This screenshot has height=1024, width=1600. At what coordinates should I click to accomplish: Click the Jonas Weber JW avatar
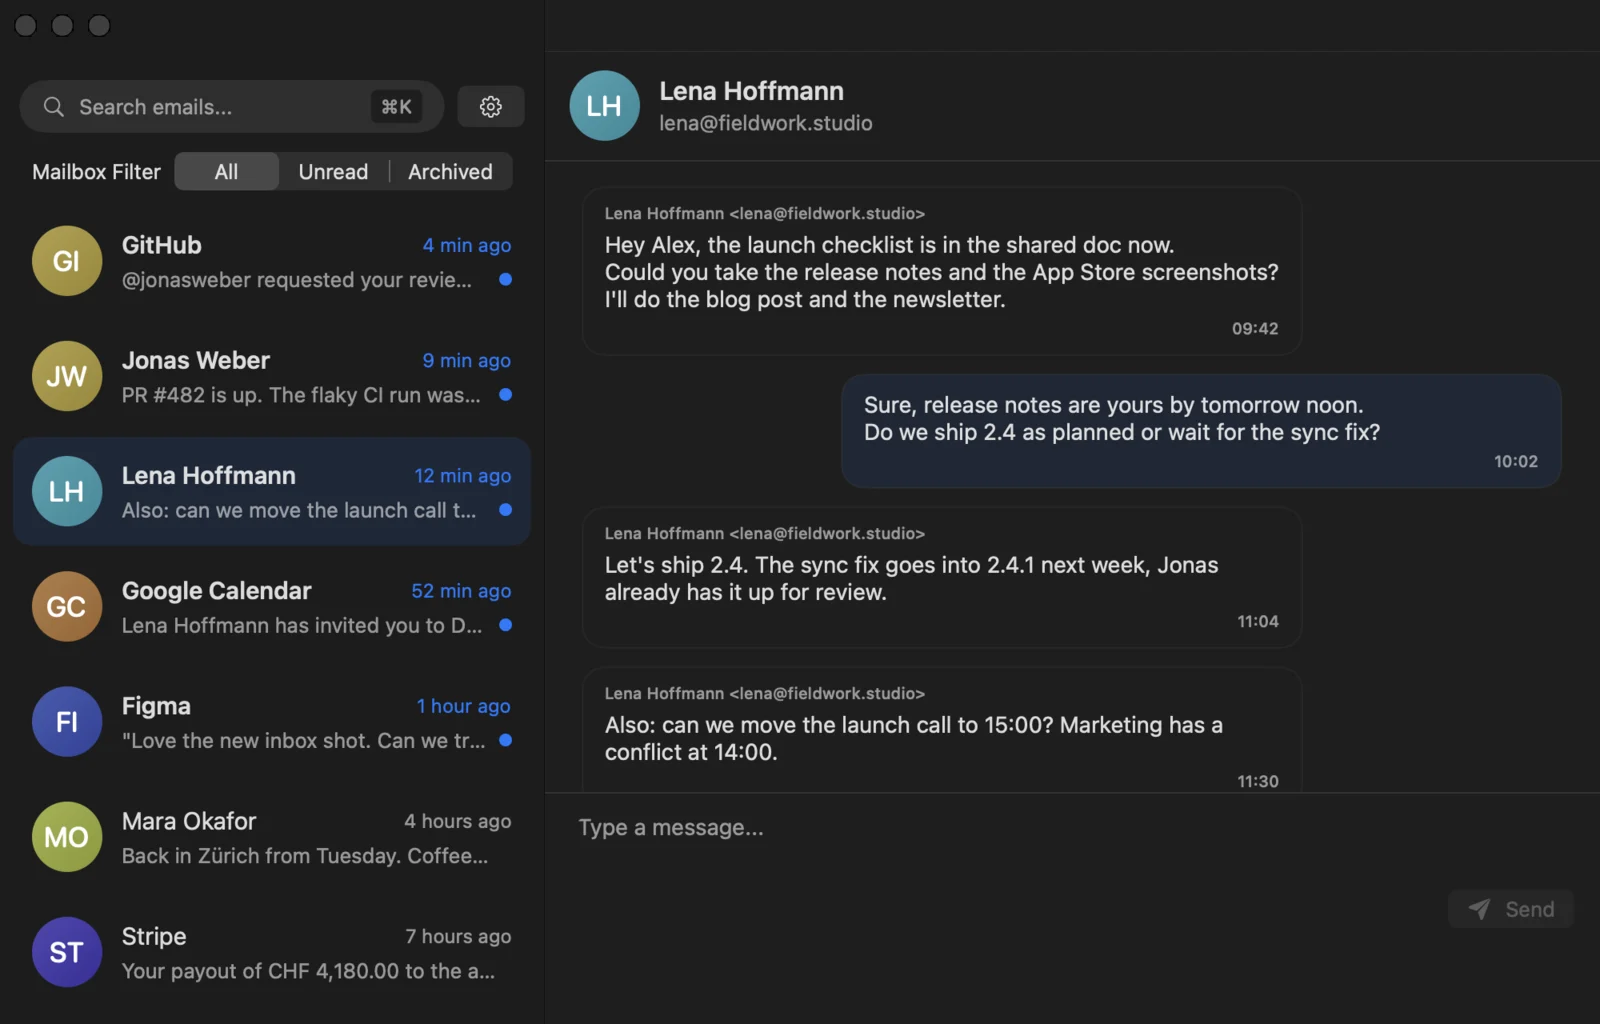(x=67, y=376)
